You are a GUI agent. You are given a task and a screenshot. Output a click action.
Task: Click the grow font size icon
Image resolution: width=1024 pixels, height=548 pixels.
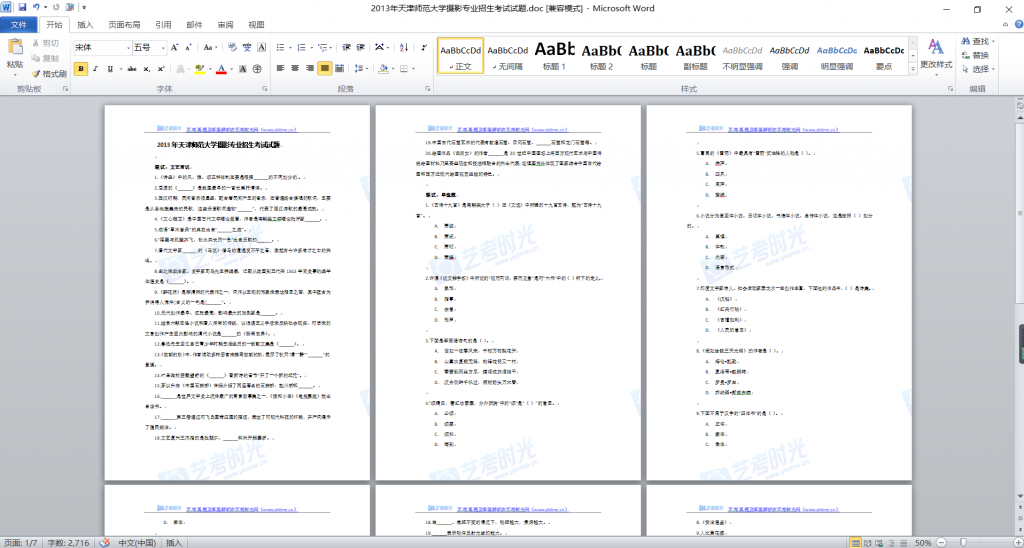(174, 47)
